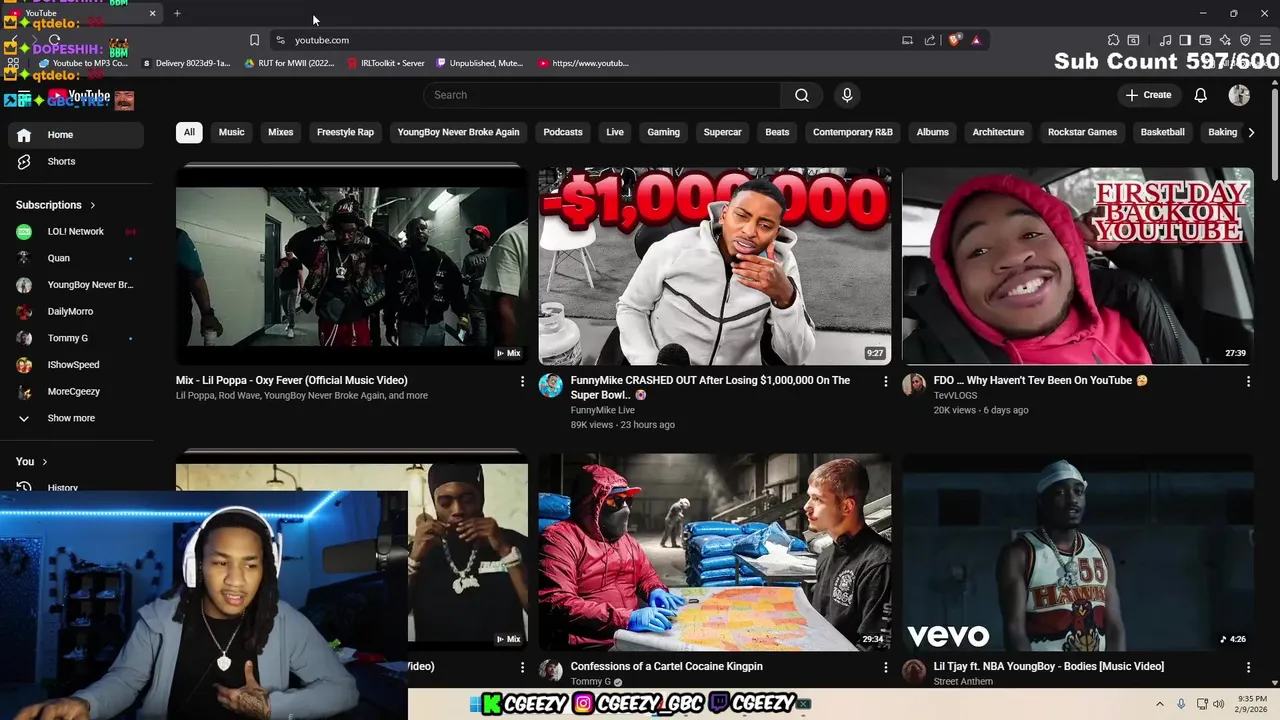Open IRLToolkit Server bookmark
Viewport: 1280px width, 720px height.
(x=386, y=63)
